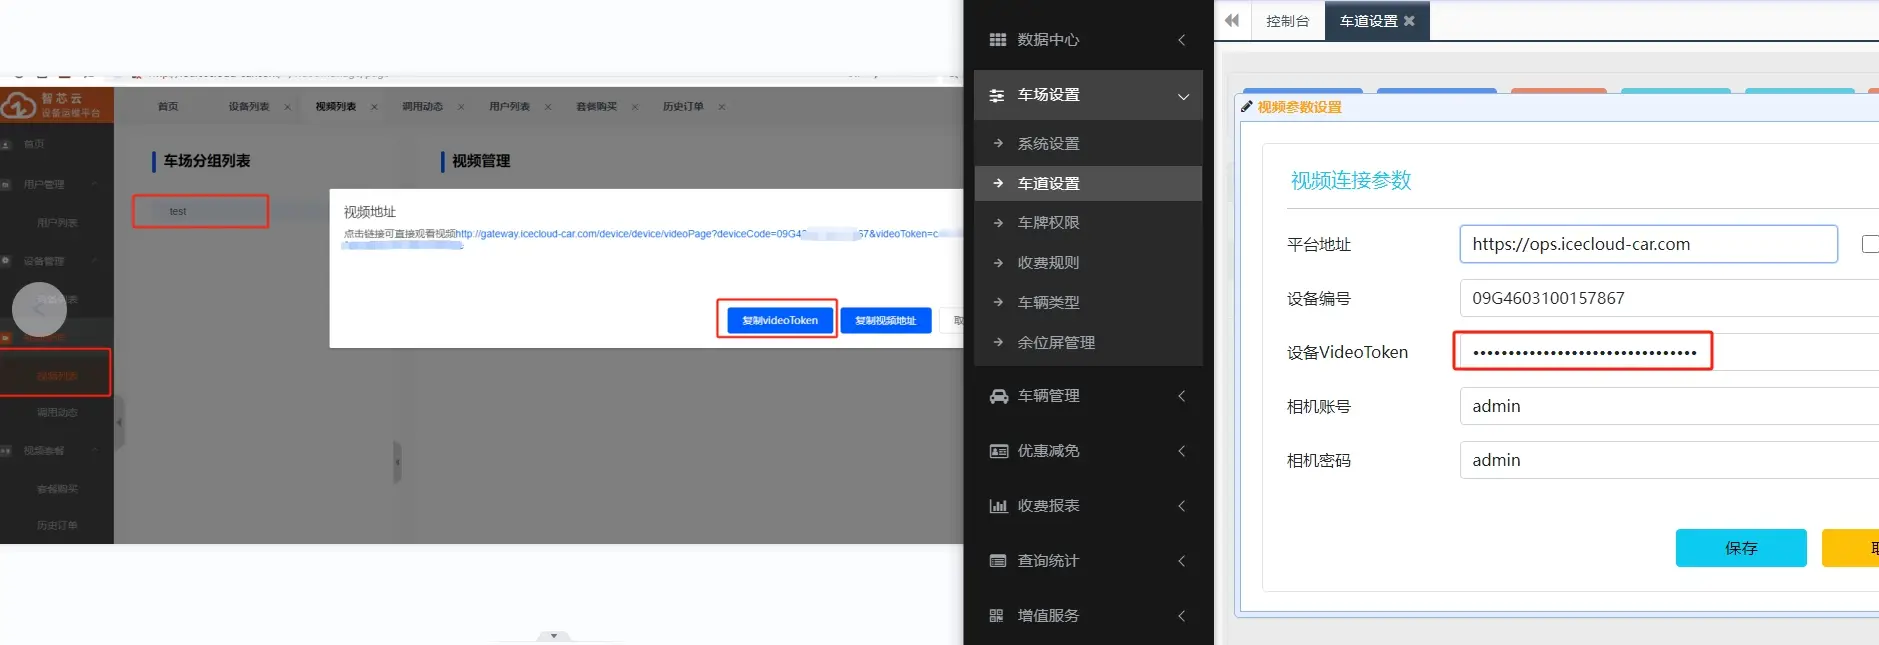The image size is (1879, 645).
Task: Click the arrow icon beside 系统设置
Action: (998, 143)
